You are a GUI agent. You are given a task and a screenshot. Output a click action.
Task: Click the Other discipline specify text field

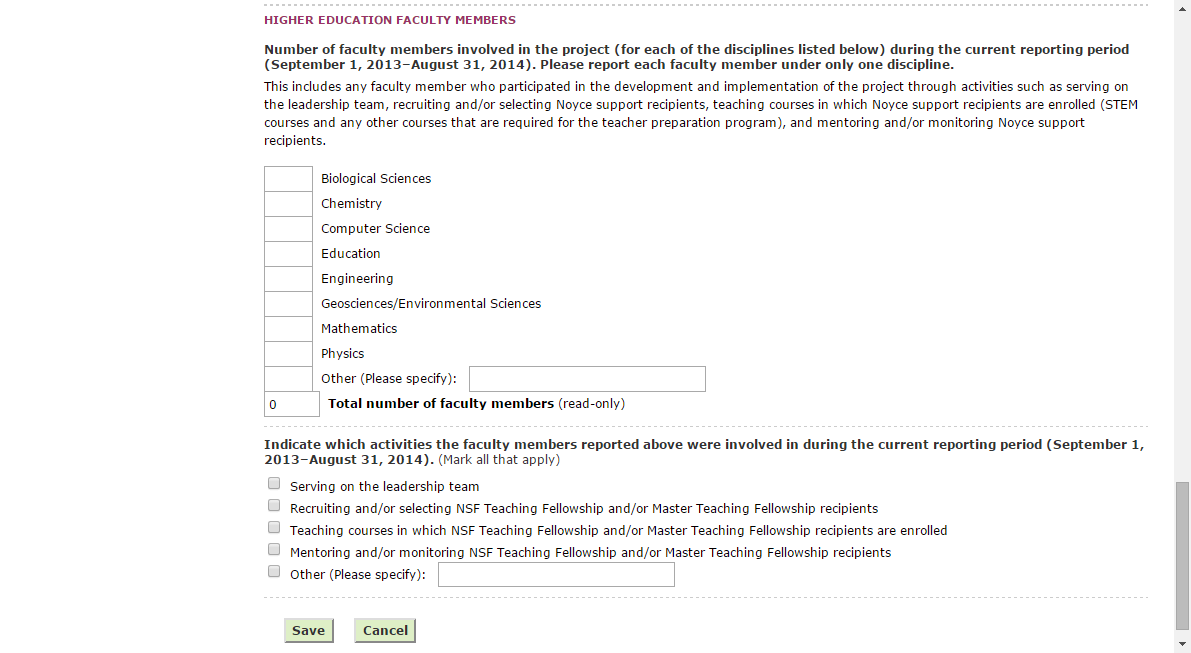click(587, 379)
